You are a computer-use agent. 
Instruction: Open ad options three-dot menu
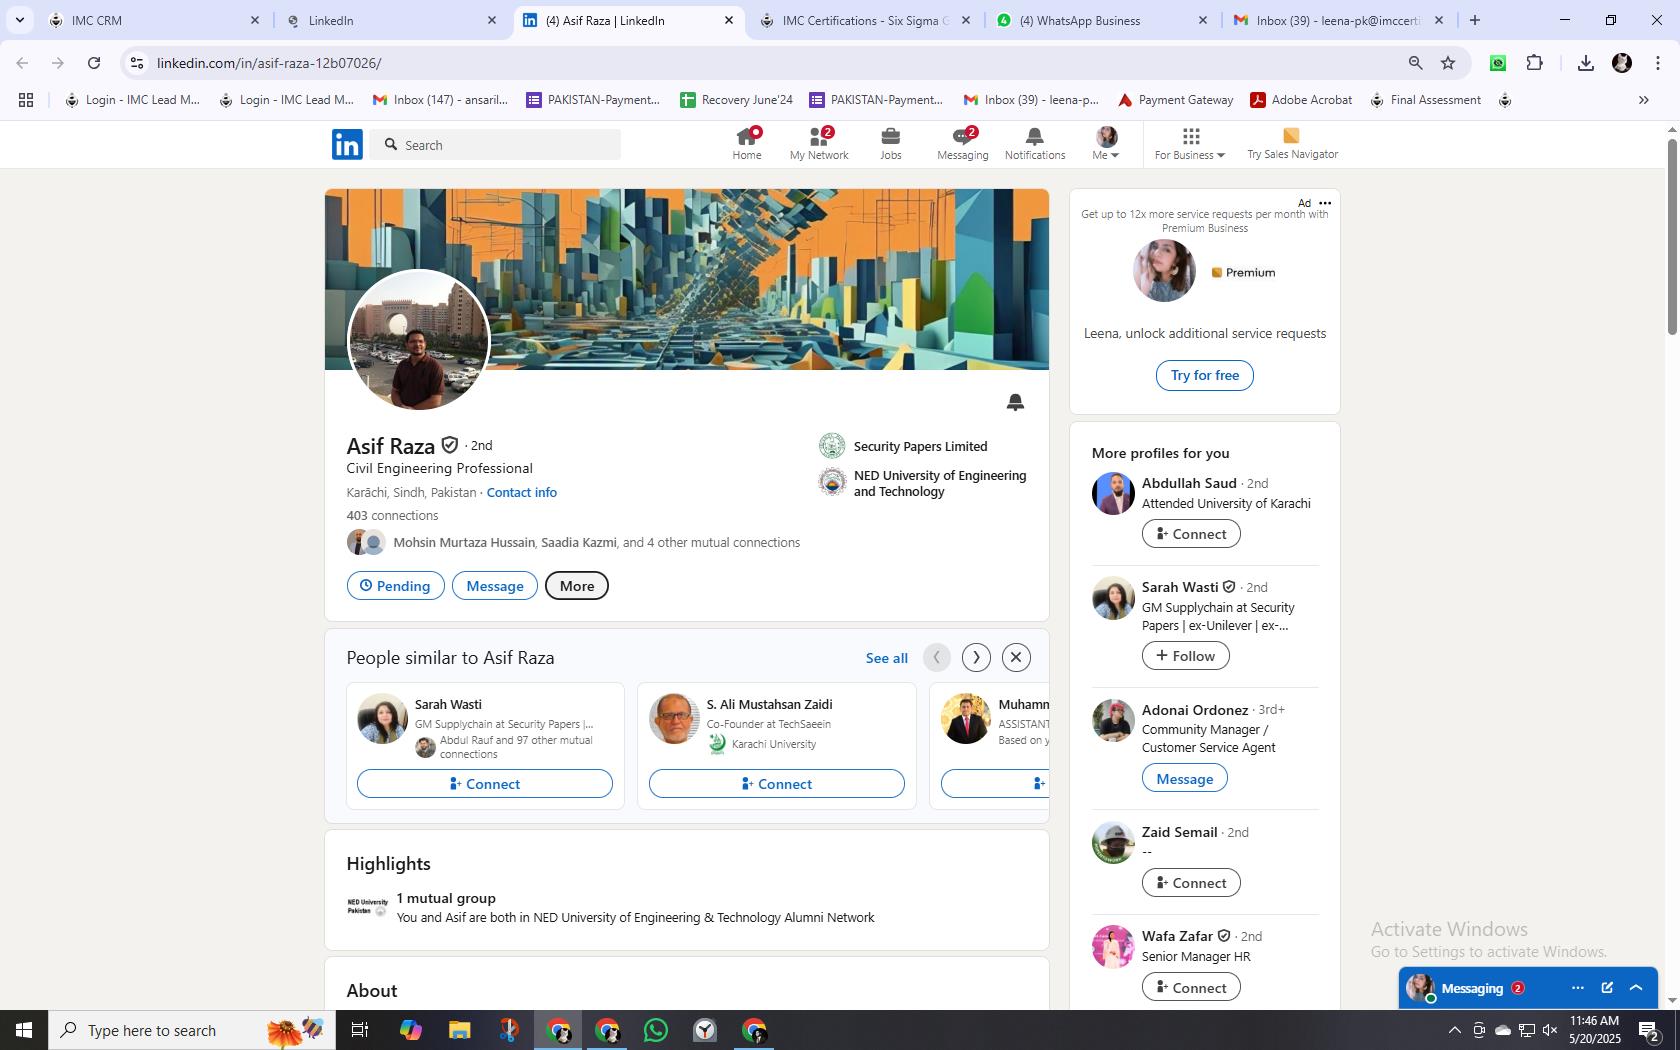coord(1325,203)
